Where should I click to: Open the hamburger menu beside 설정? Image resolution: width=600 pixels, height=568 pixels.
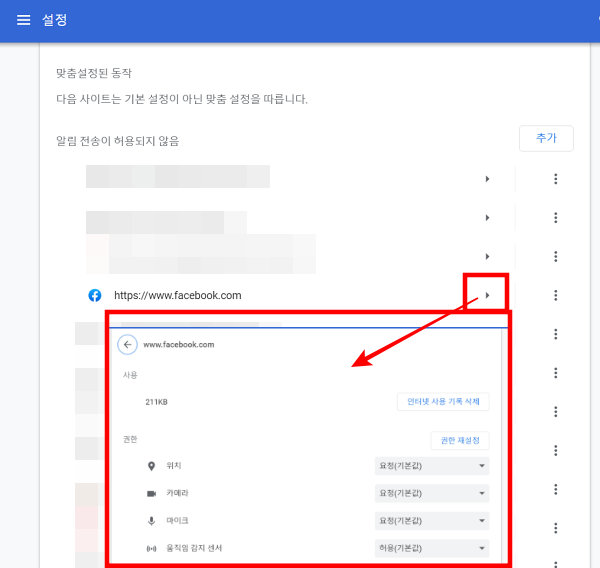point(23,20)
